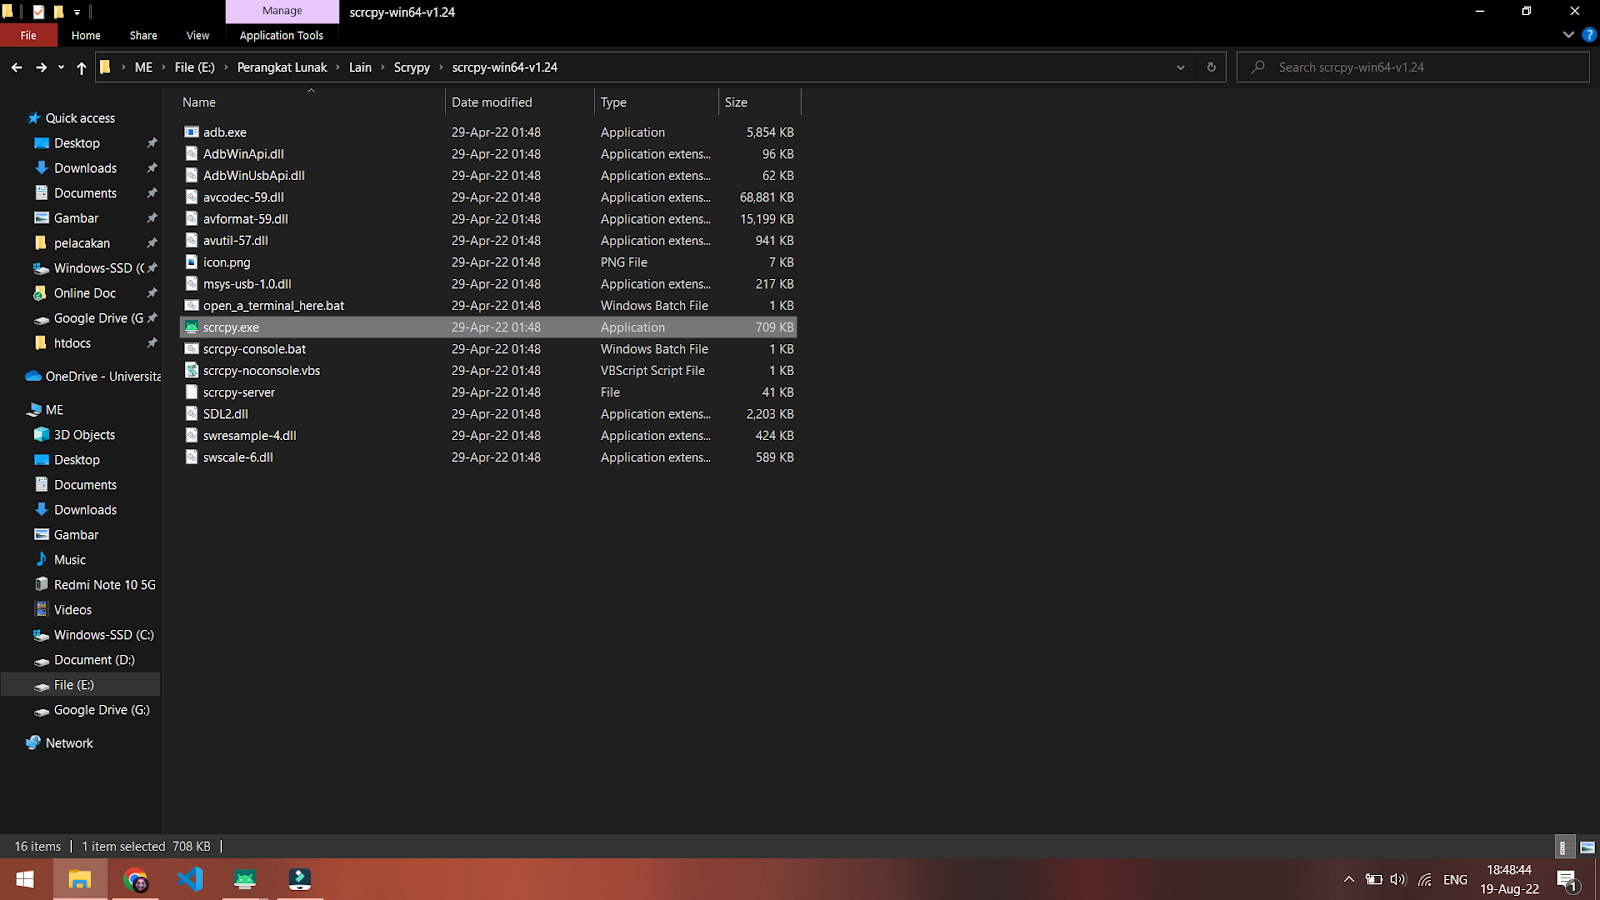Open the Windows Start menu
Screen dimensions: 1600x900
25,879
